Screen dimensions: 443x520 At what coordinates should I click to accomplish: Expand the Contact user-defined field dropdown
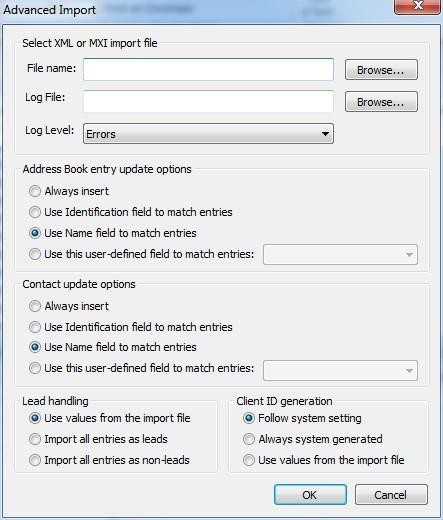pyautogui.click(x=340, y=370)
